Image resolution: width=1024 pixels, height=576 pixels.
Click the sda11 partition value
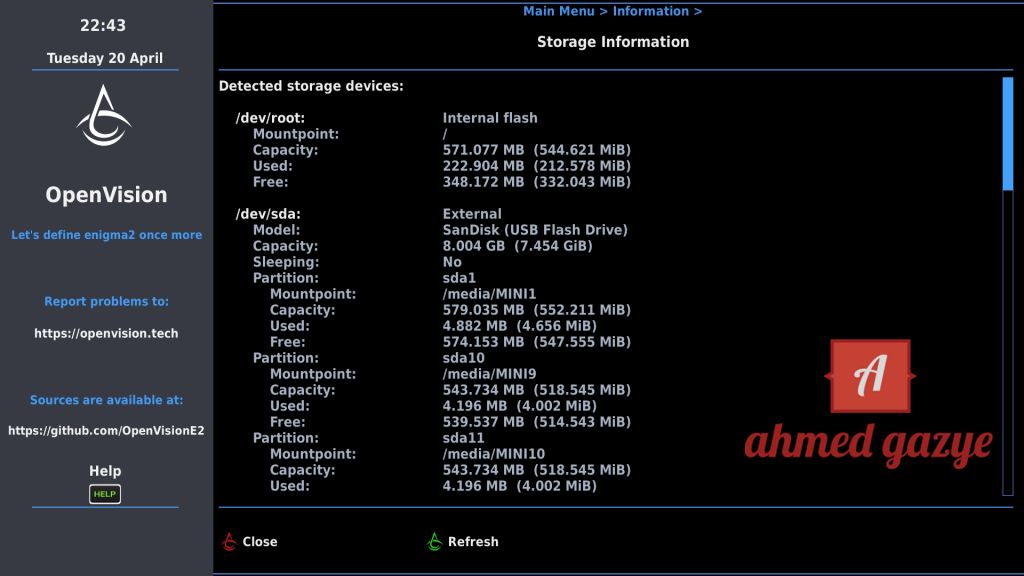tap(463, 438)
